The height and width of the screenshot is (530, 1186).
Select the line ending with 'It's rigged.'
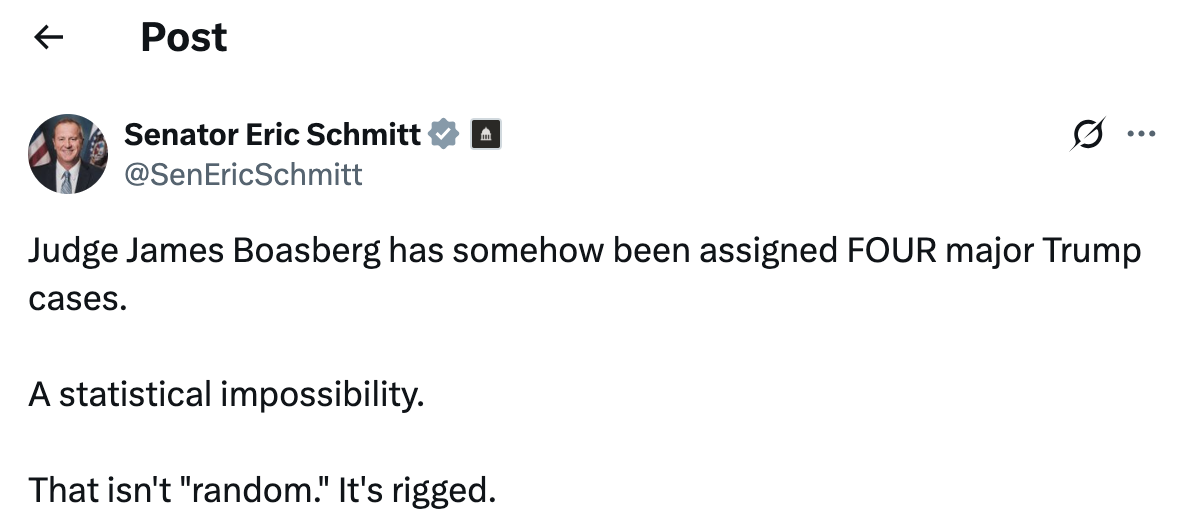262,491
